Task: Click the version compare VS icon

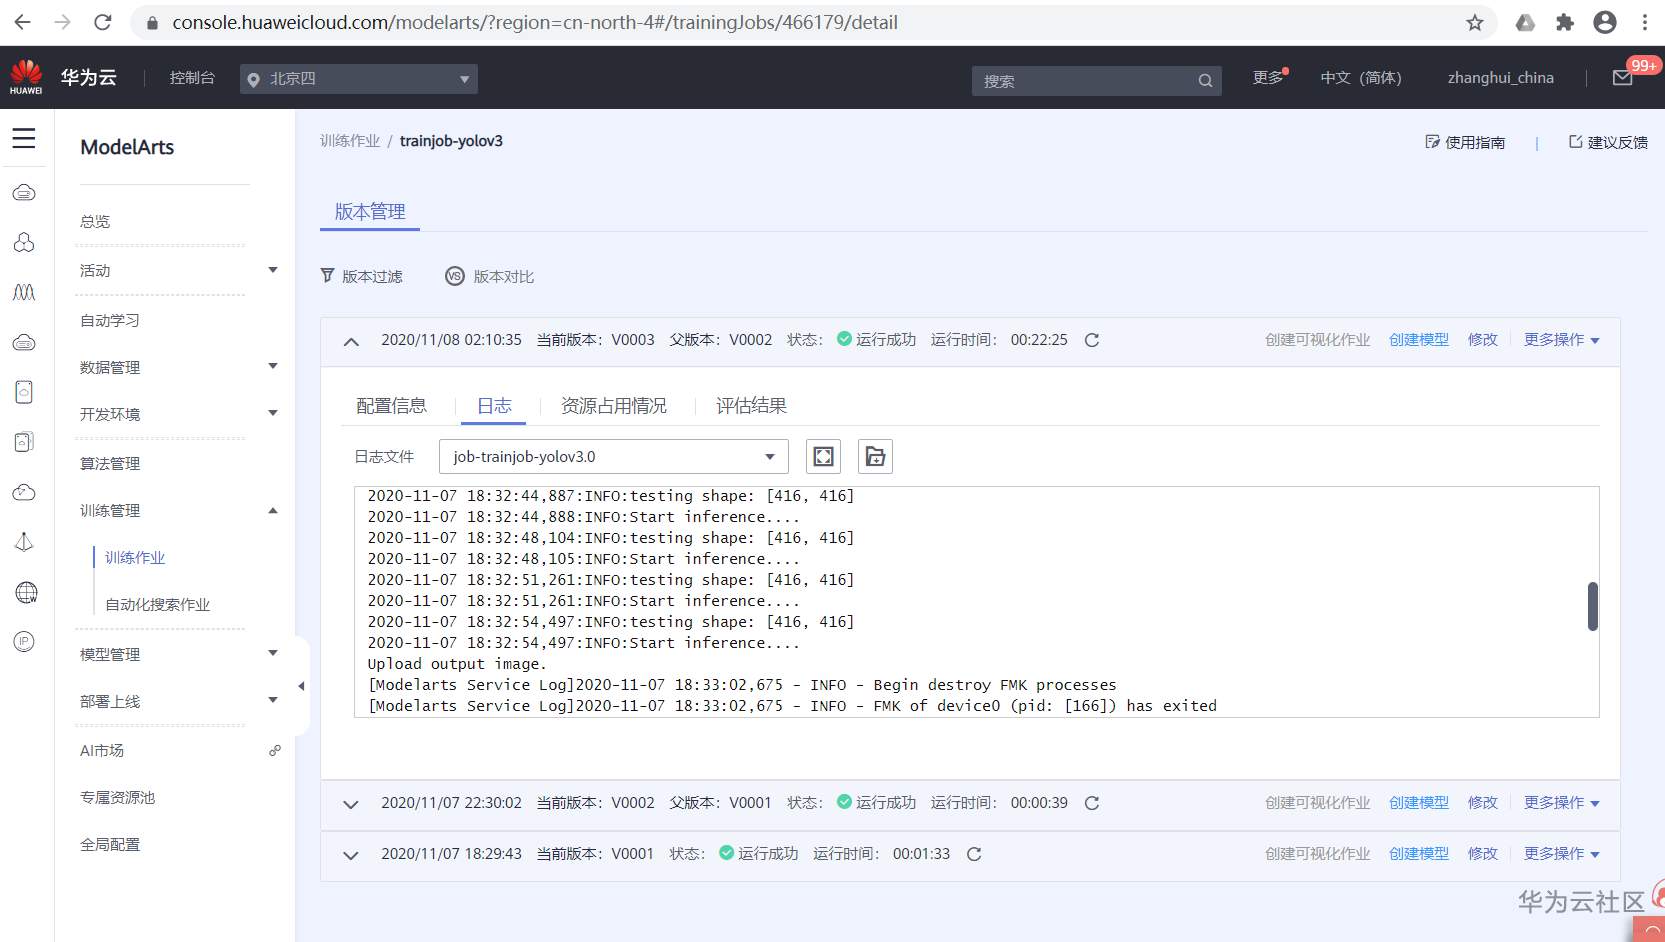Action: click(x=455, y=276)
